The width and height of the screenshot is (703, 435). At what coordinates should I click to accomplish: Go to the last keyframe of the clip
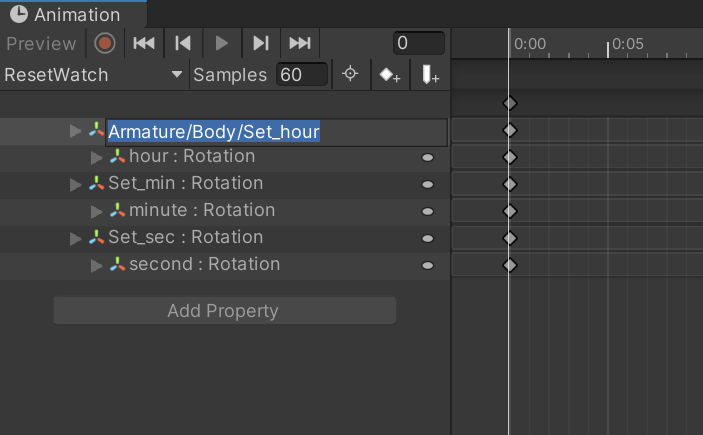300,44
